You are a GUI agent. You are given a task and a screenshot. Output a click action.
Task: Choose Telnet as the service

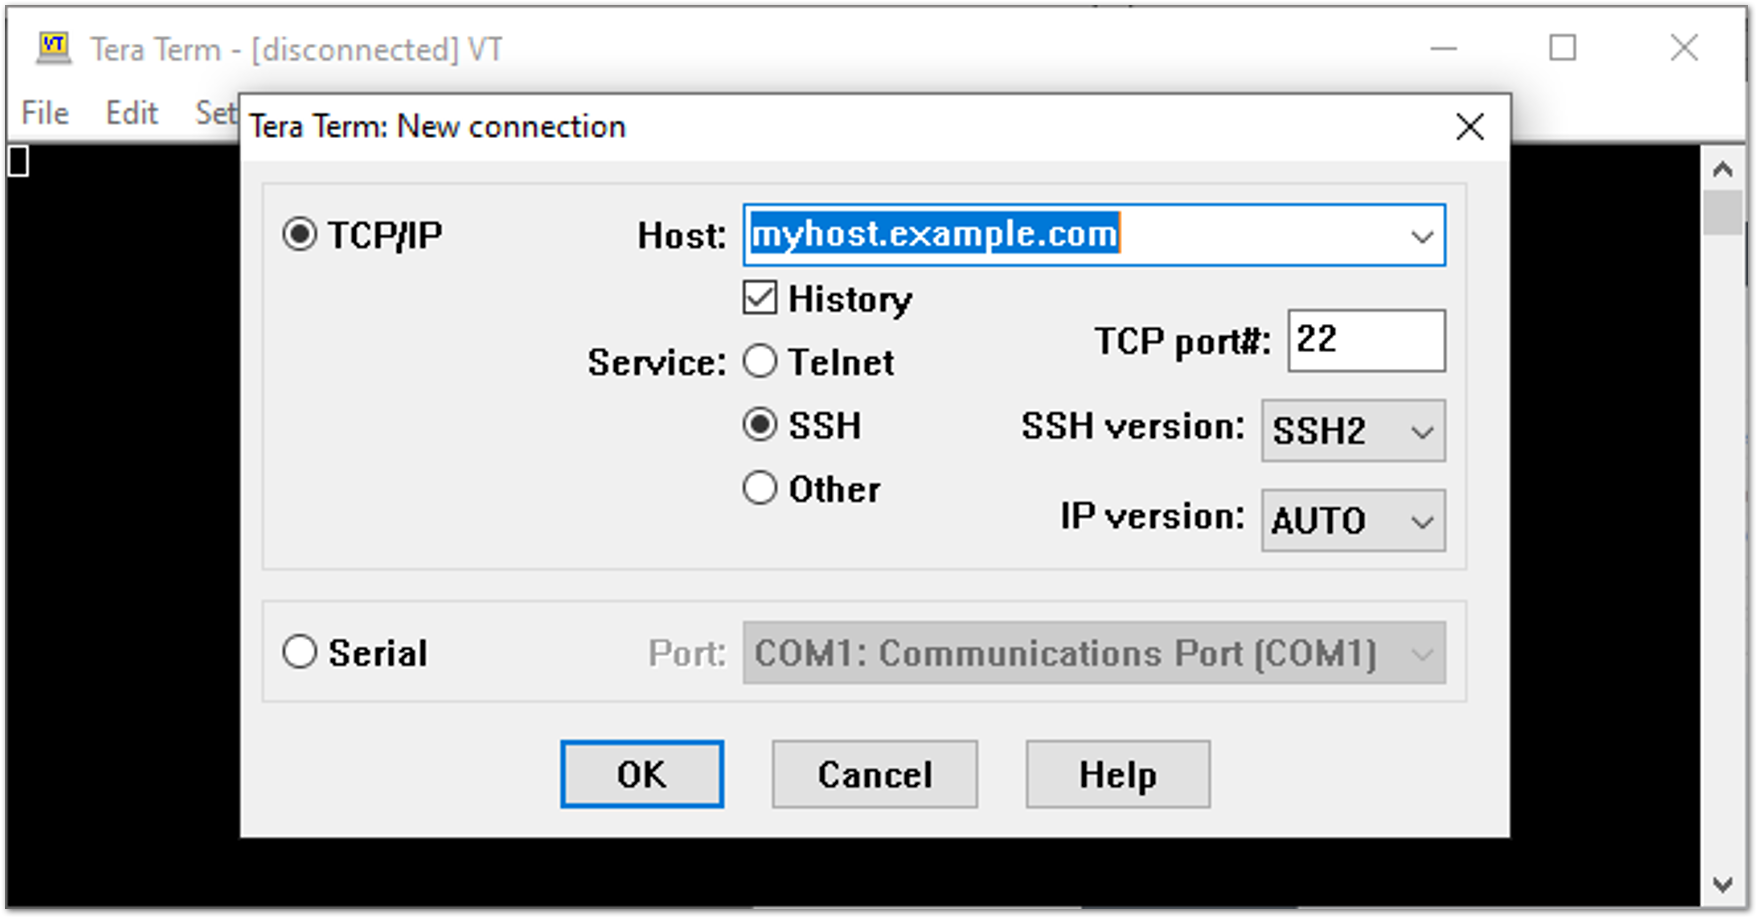pos(760,362)
